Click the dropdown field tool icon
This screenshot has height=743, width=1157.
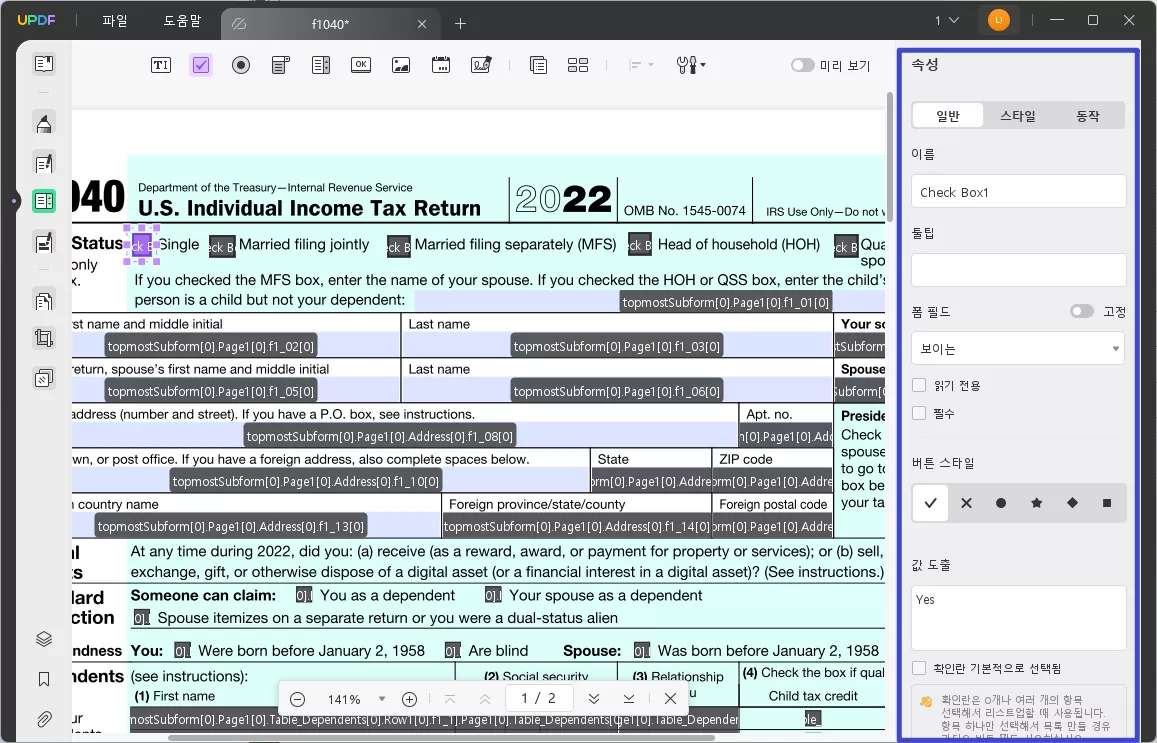pos(281,65)
